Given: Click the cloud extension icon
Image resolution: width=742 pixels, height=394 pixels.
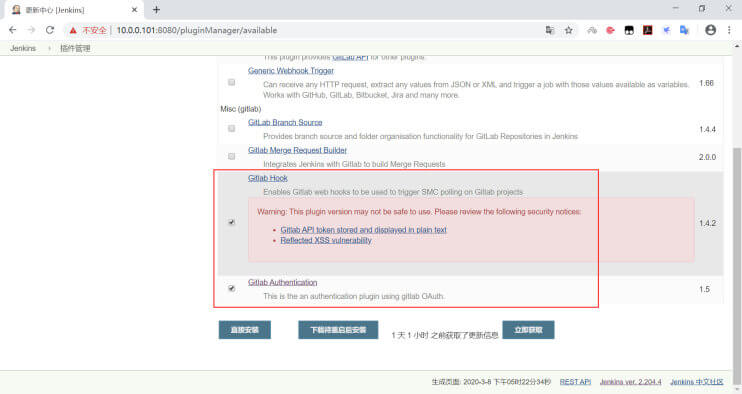Looking at the screenshot, I should pos(592,30).
